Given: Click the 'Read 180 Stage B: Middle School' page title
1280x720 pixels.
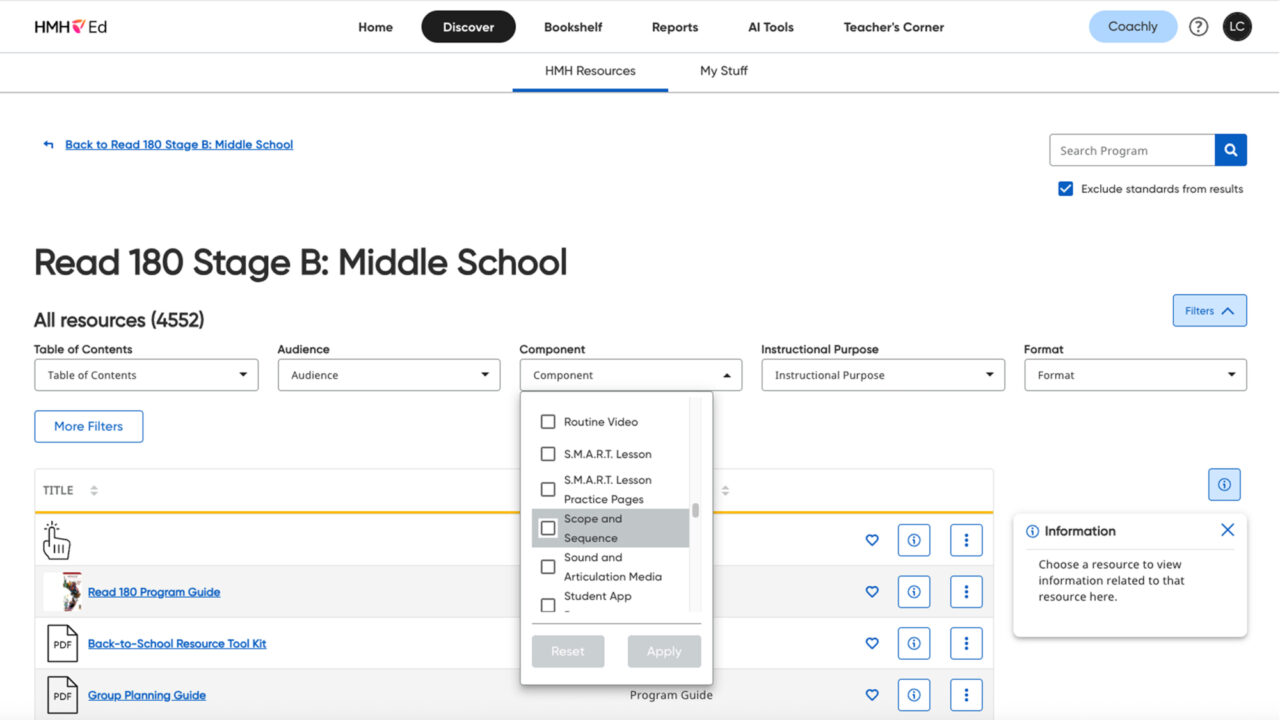Looking at the screenshot, I should point(301,263).
